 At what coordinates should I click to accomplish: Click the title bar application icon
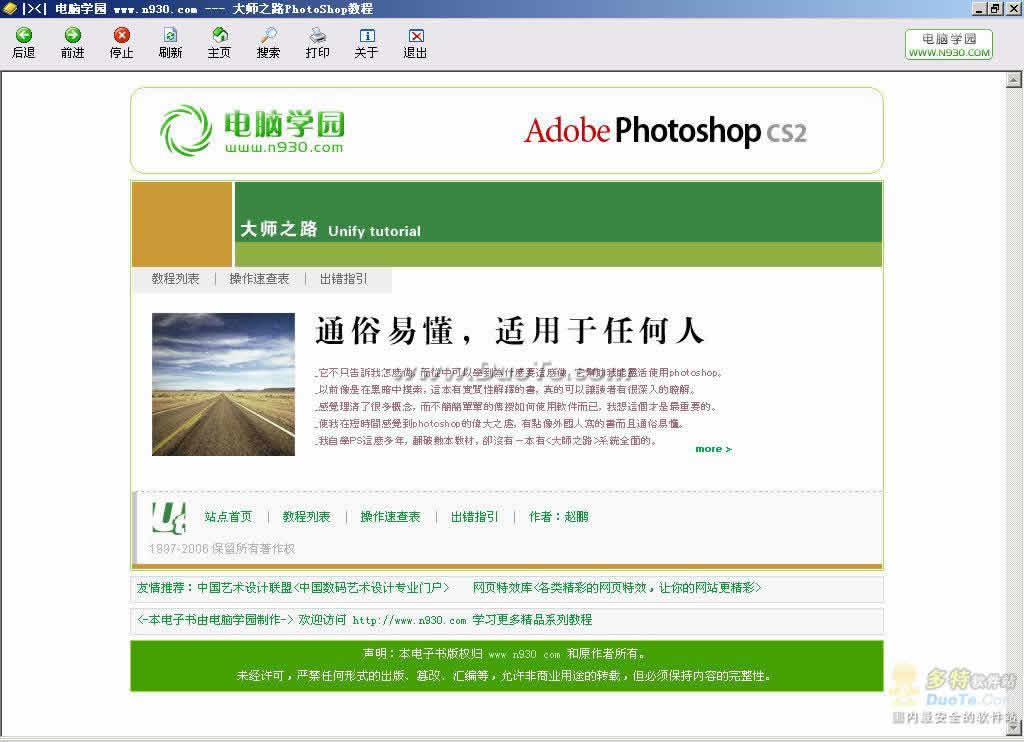pos(9,8)
